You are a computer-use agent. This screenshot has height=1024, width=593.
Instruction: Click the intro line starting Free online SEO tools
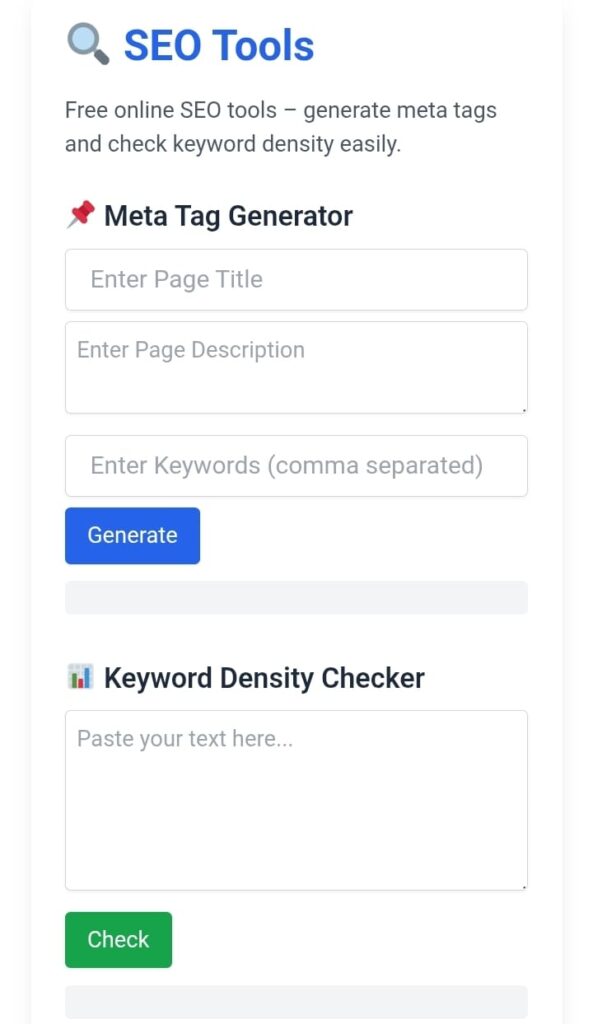point(281,110)
